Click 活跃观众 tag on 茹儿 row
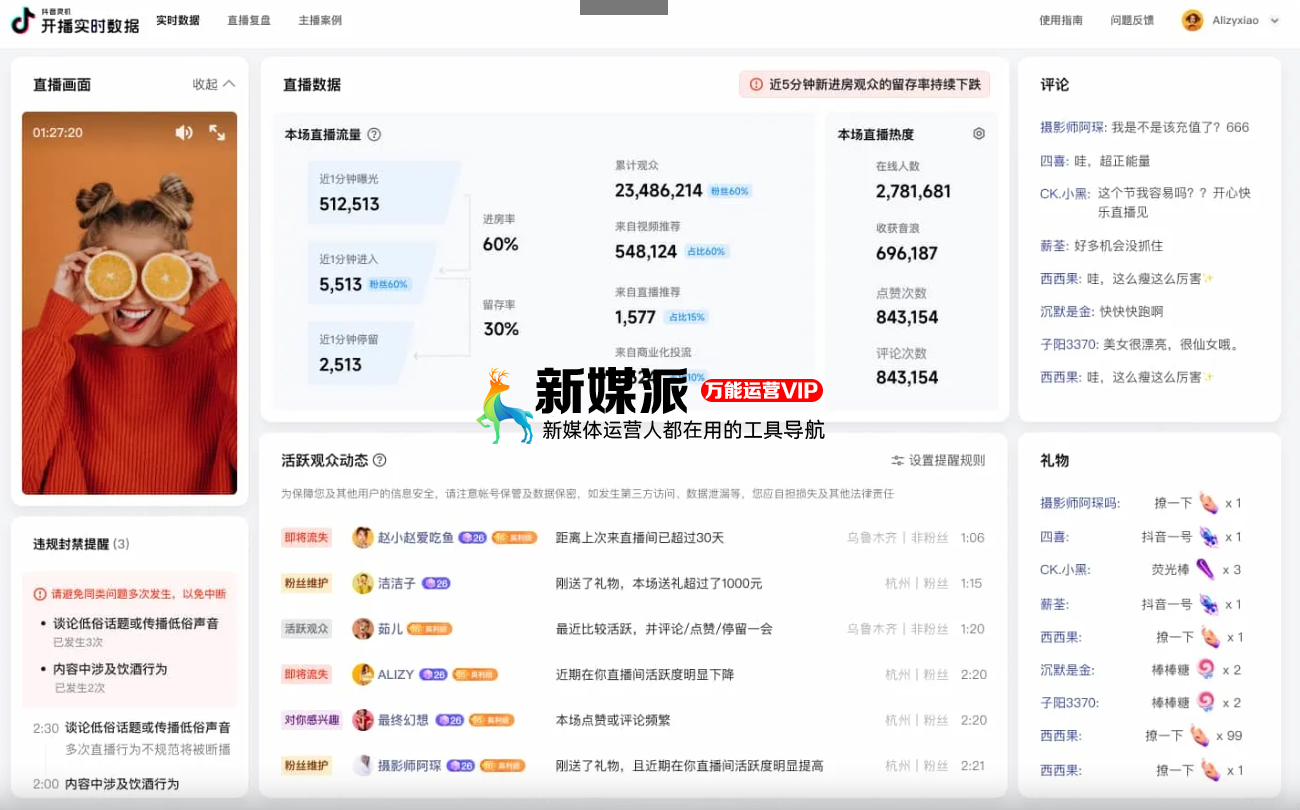The image size is (1300, 810). point(306,629)
